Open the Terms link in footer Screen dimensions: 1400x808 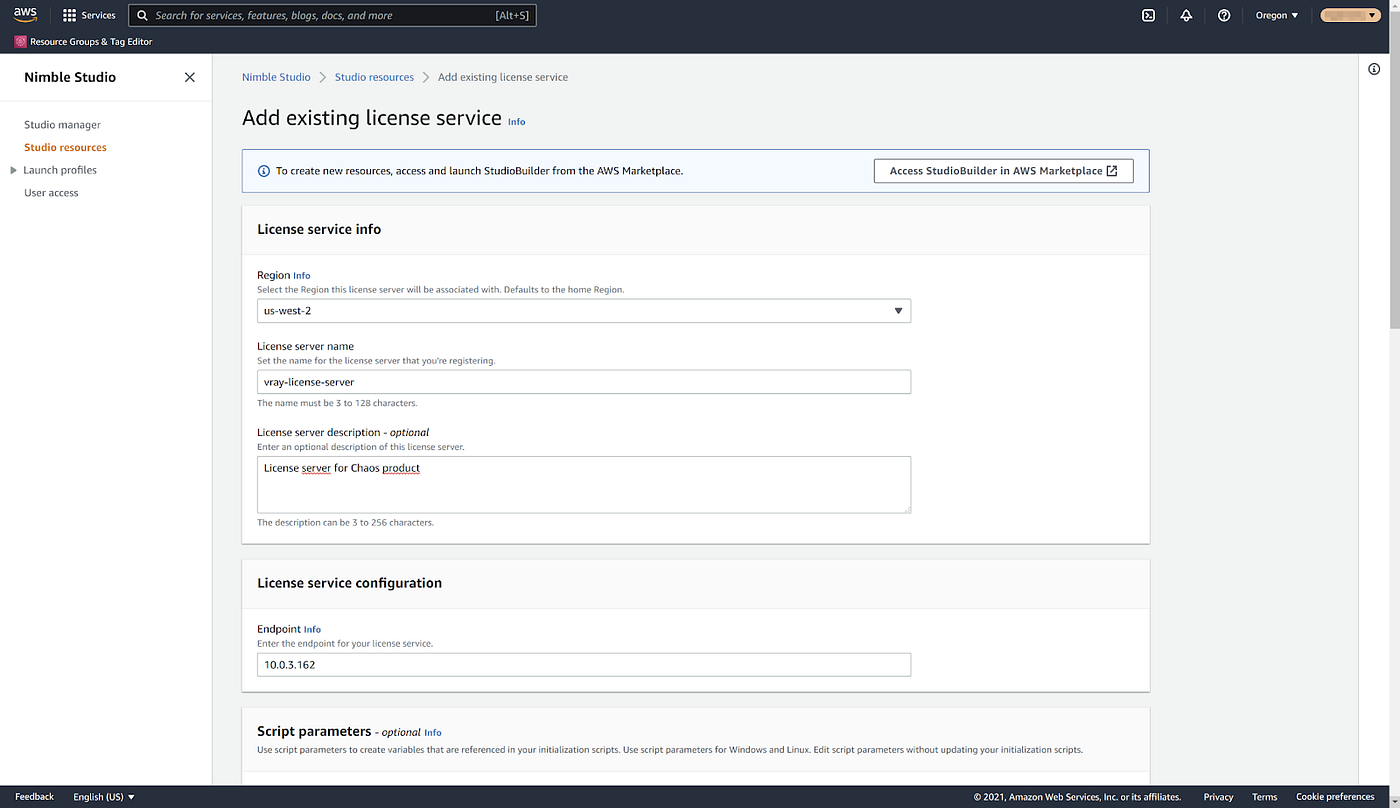pyautogui.click(x=1264, y=797)
